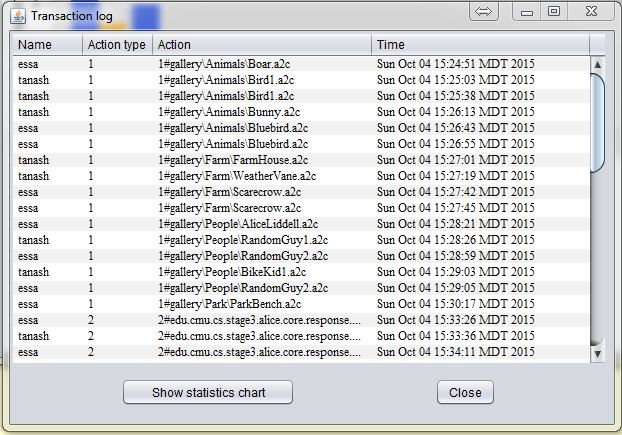Image resolution: width=622 pixels, height=435 pixels.
Task: Click the edu.cmu action in the 15:33:36 row
Action: pyautogui.click(x=259, y=336)
